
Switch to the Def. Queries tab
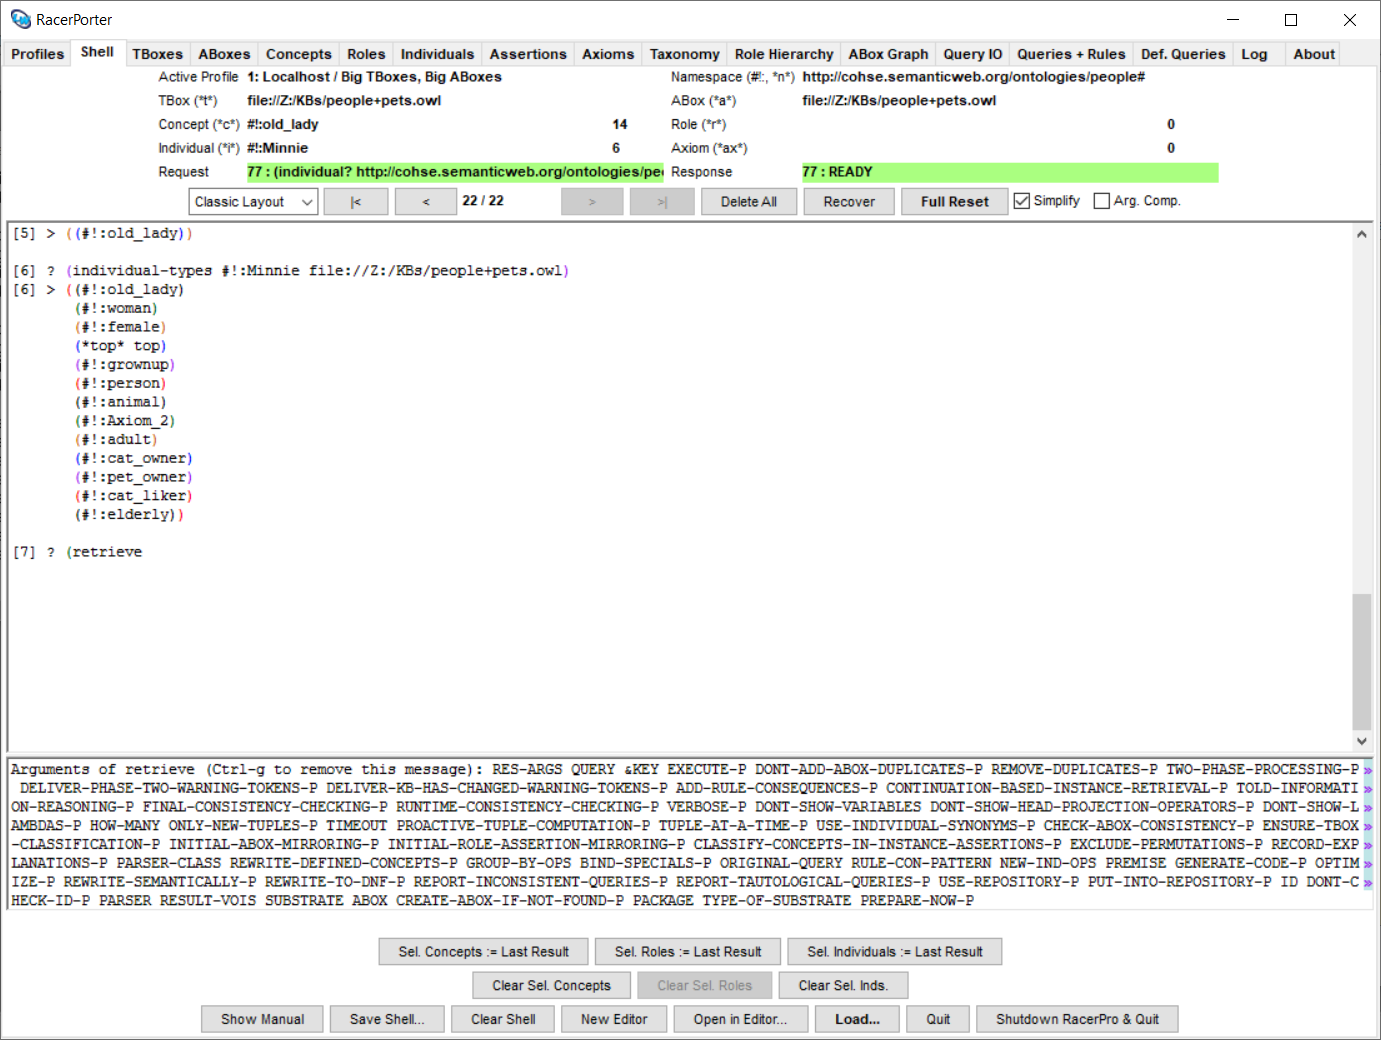click(1183, 54)
